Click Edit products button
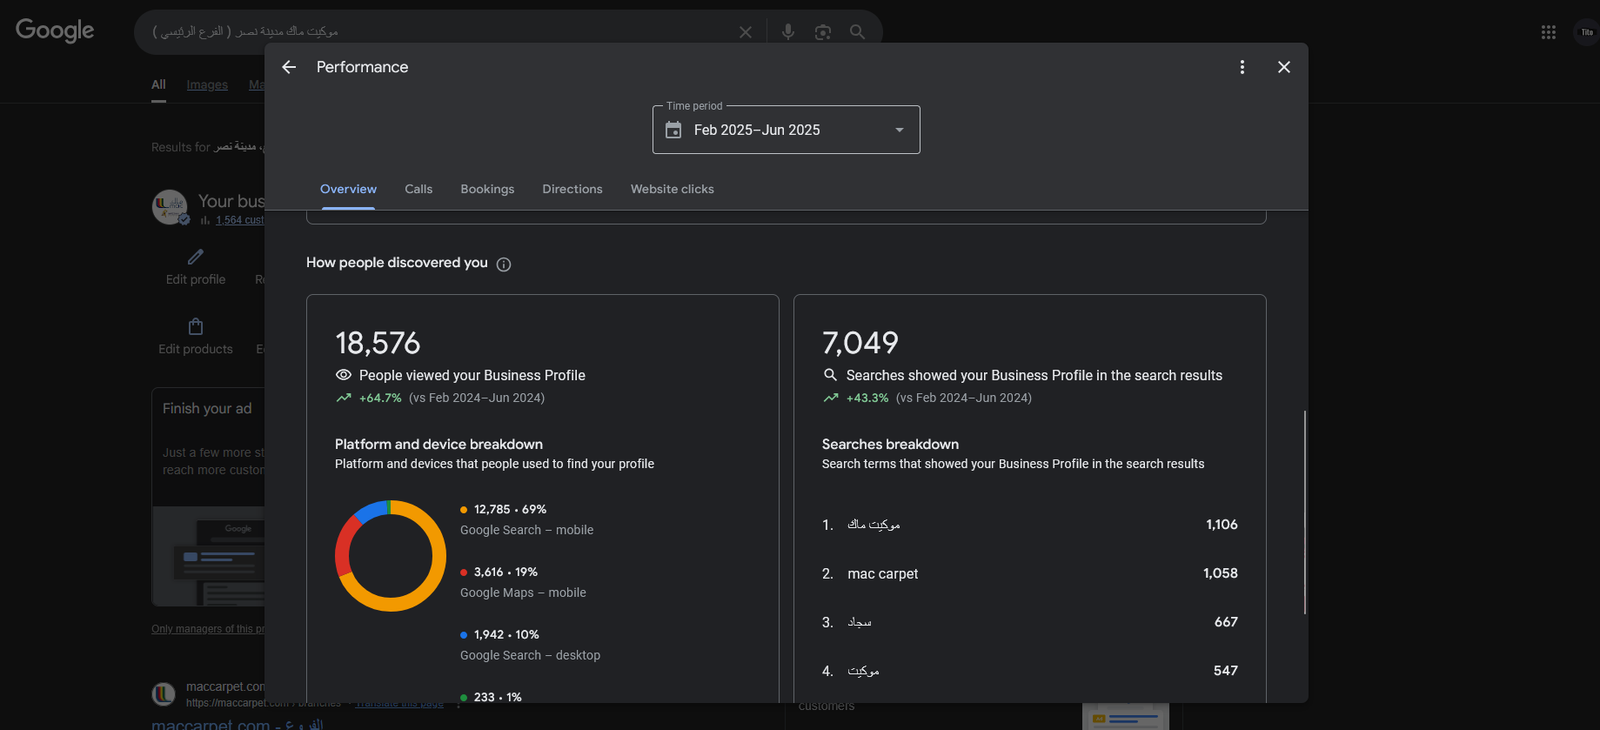The width and height of the screenshot is (1600, 730). click(196, 336)
